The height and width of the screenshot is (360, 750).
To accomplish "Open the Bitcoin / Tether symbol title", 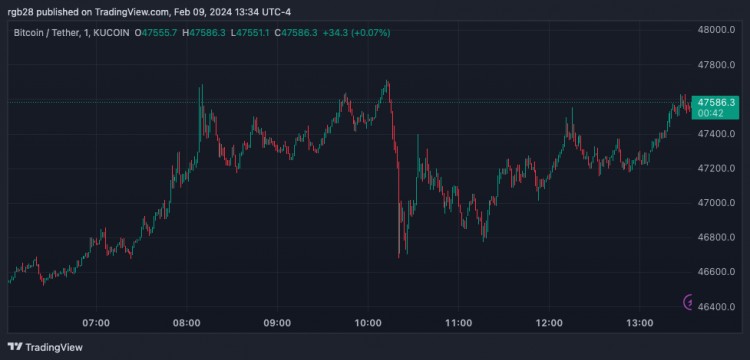I will 46,33.
